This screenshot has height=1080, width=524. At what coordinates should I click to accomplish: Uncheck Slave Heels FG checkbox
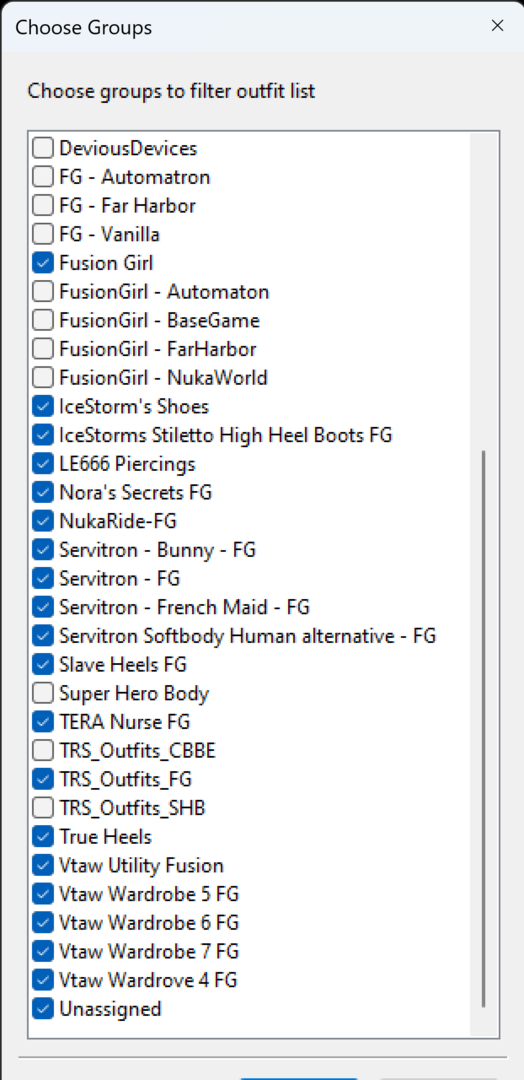(x=43, y=665)
